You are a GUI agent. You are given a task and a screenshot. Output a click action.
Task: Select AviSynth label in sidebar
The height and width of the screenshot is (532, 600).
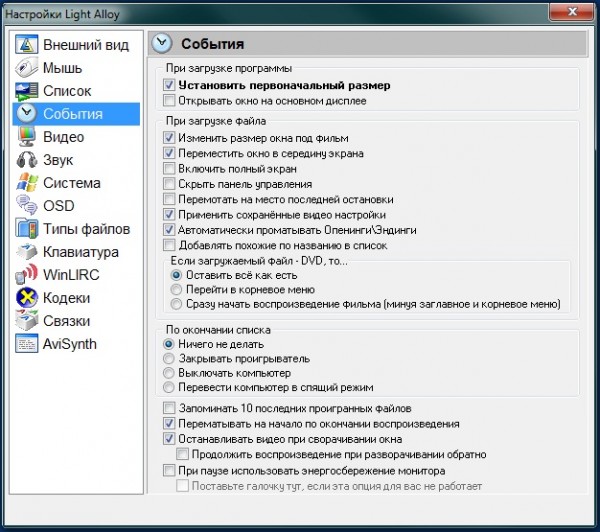point(70,344)
